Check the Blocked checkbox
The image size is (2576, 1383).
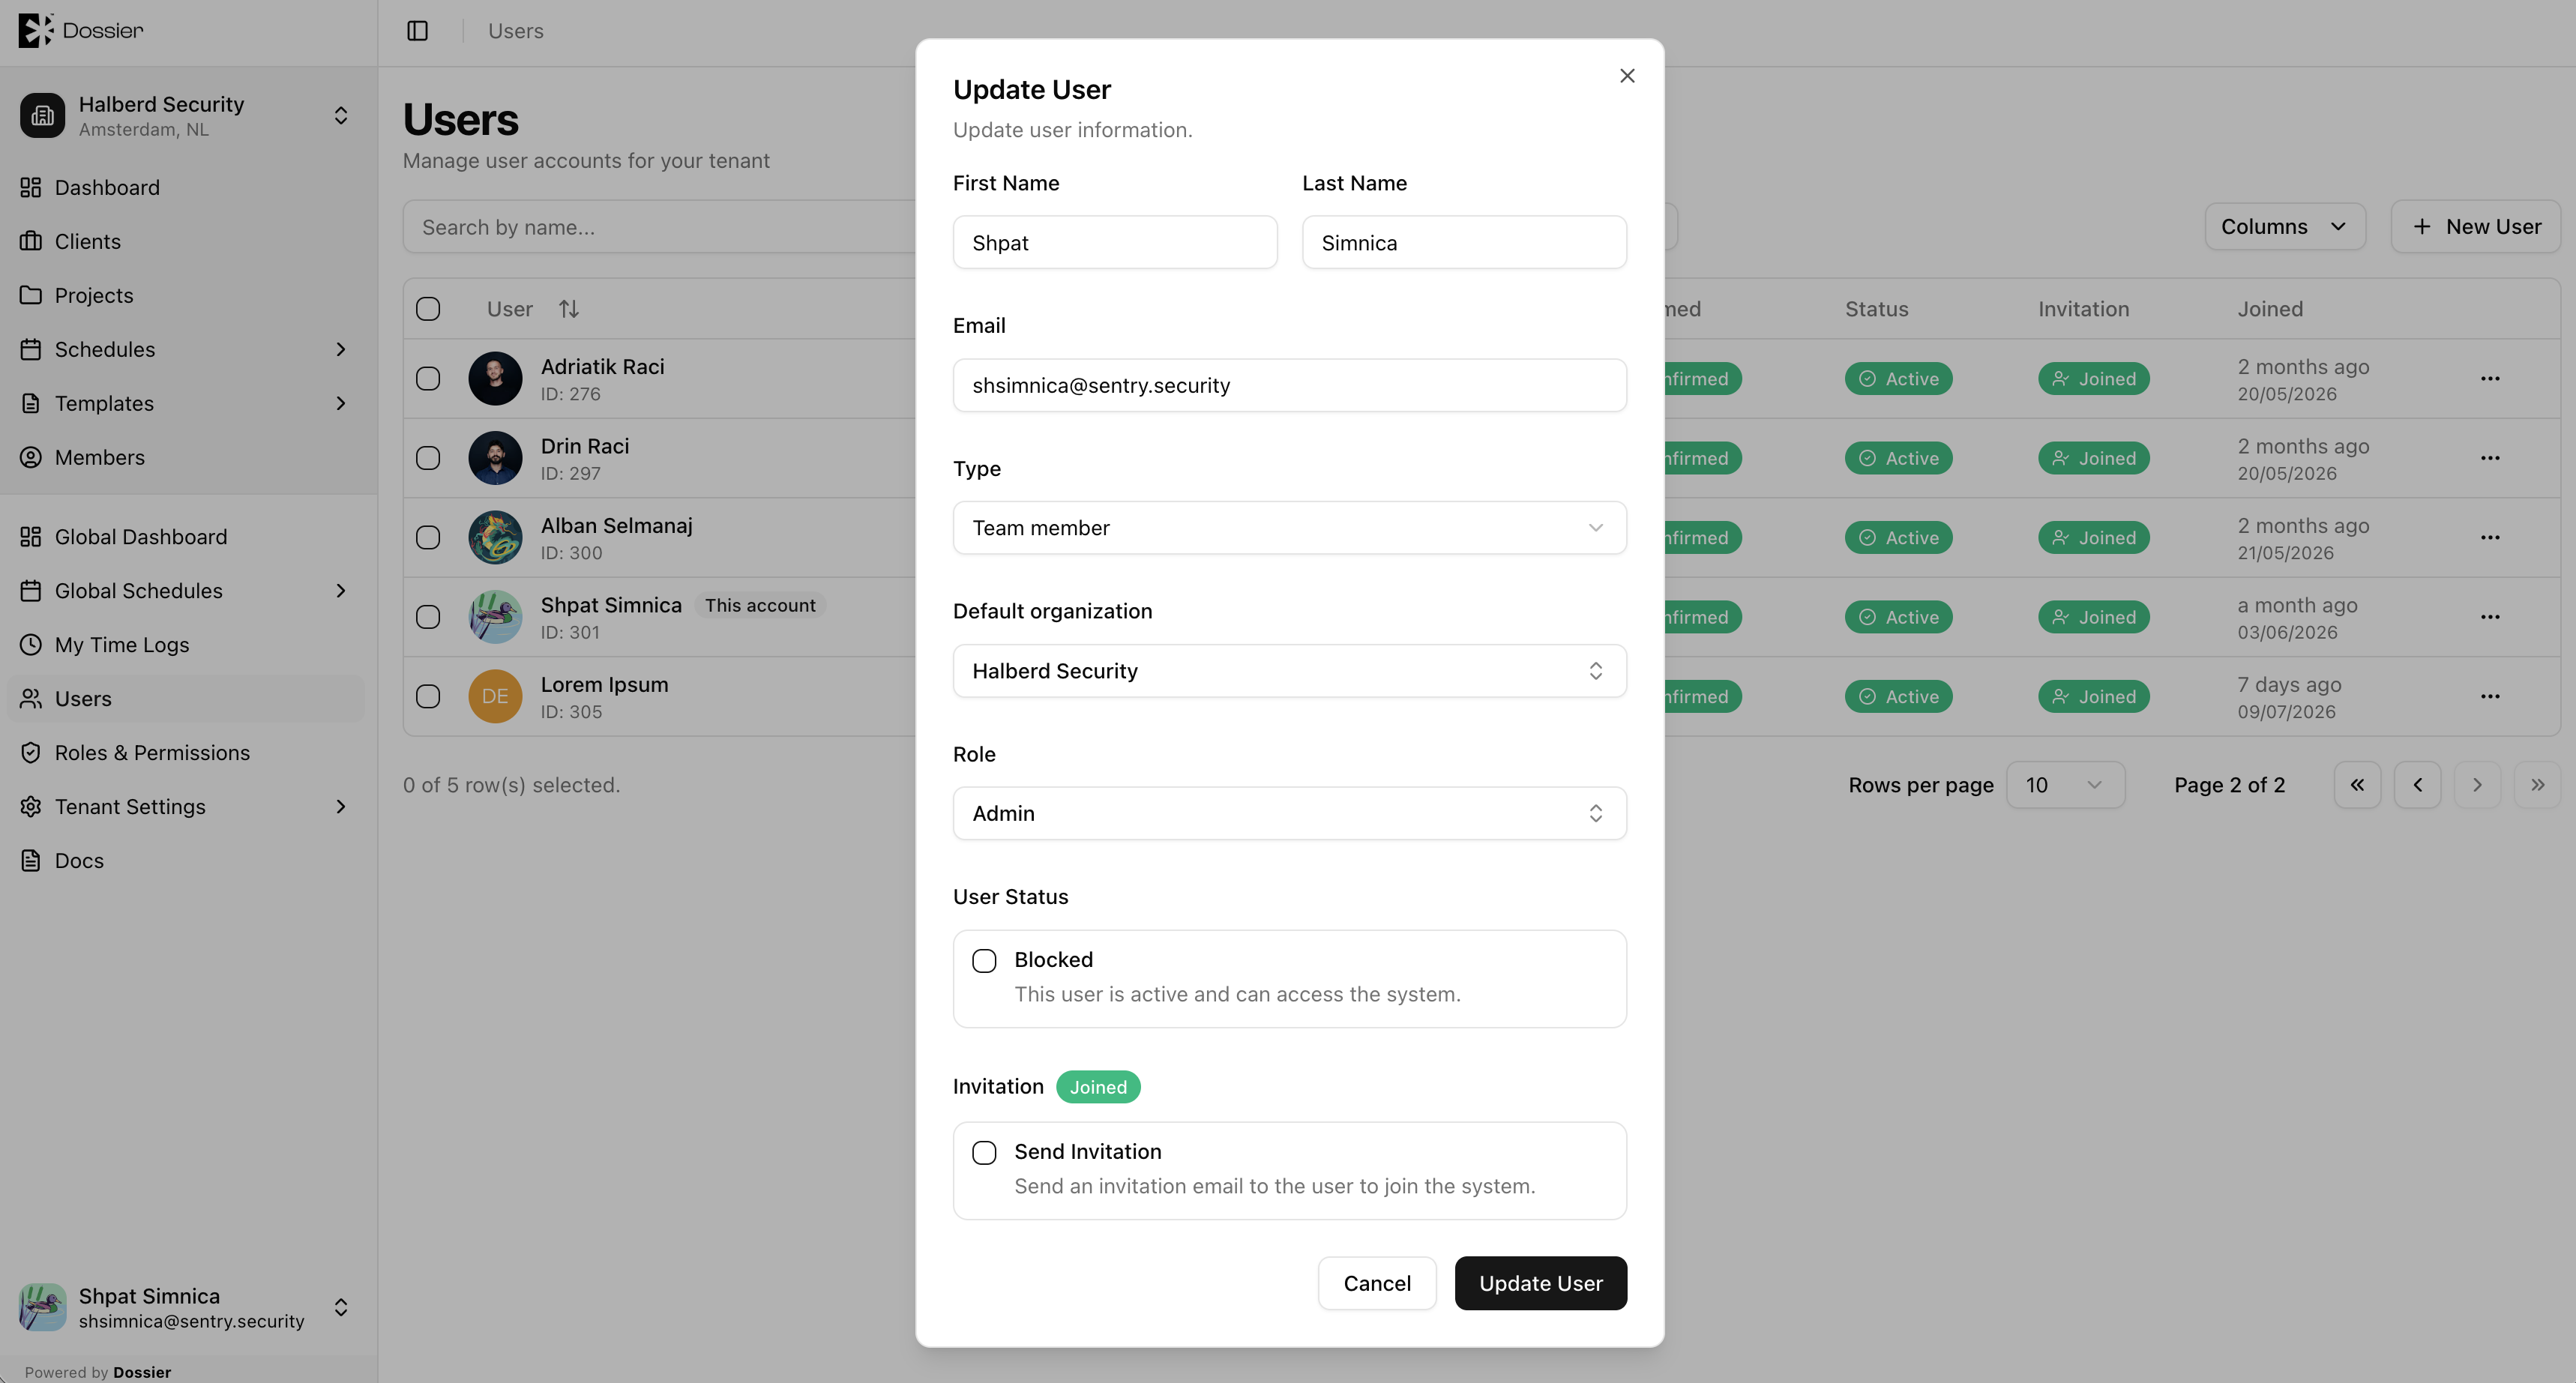[984, 961]
